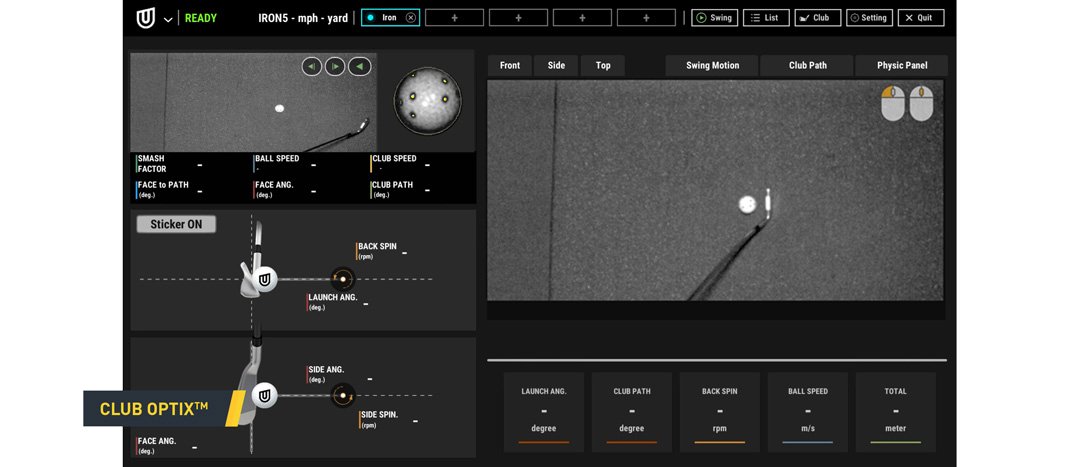Select the scroll-wheel mouse icon in viewer
The height and width of the screenshot is (467, 1080).
click(x=921, y=103)
